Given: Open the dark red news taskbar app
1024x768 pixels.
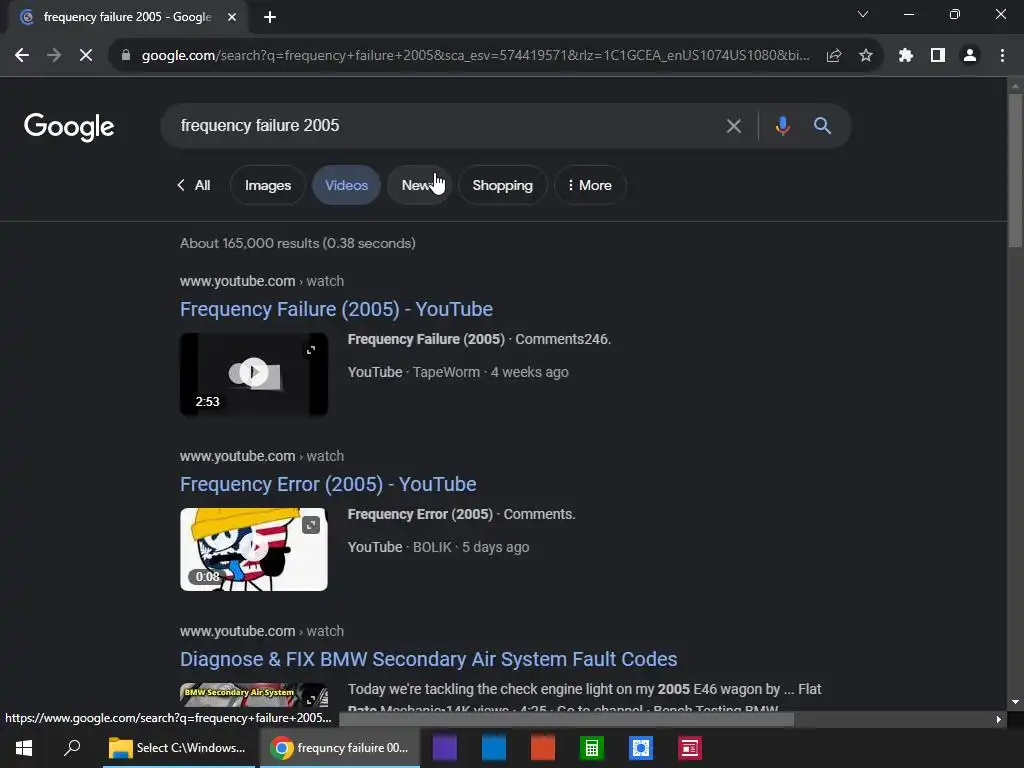Looking at the screenshot, I should tap(690, 748).
